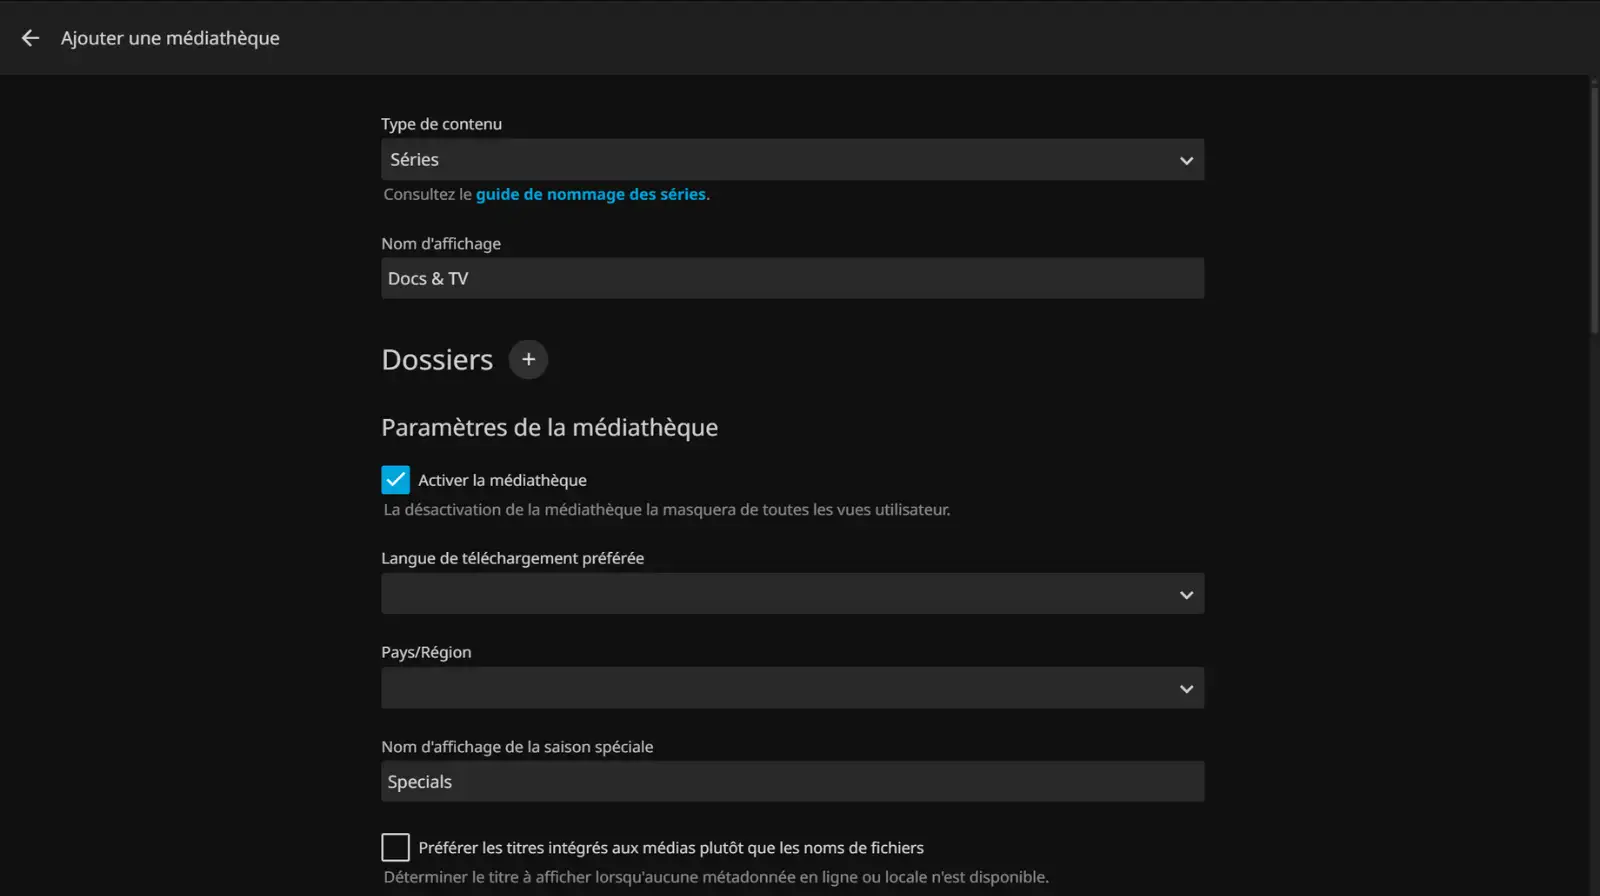Click the 'Préférer les titres intégrés' label text

[x=670, y=848]
